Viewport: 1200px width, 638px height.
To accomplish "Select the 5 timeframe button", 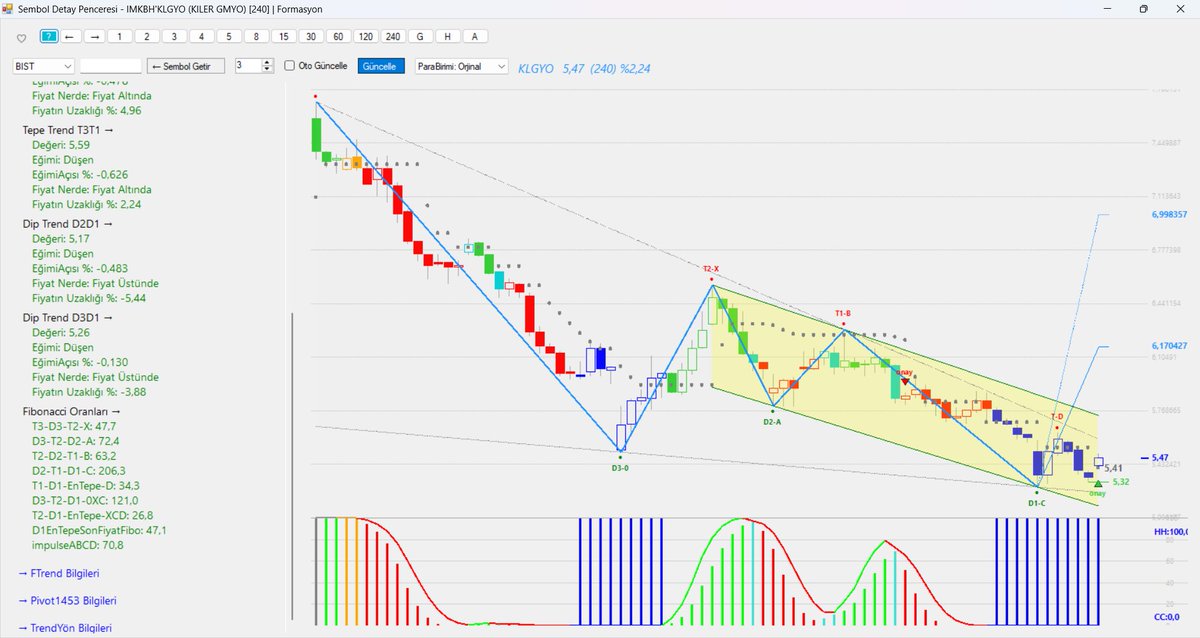I will point(228,36).
